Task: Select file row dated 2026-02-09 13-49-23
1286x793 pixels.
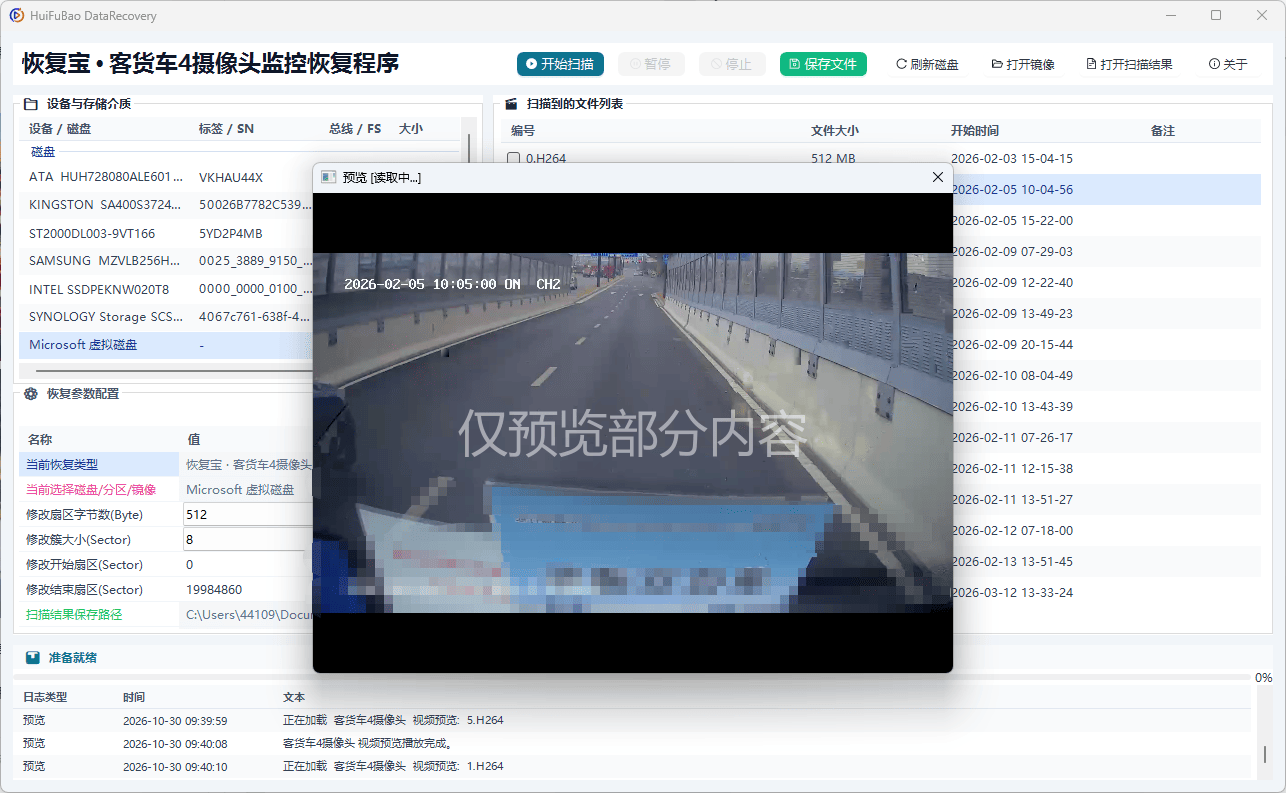Action: (x=1105, y=313)
